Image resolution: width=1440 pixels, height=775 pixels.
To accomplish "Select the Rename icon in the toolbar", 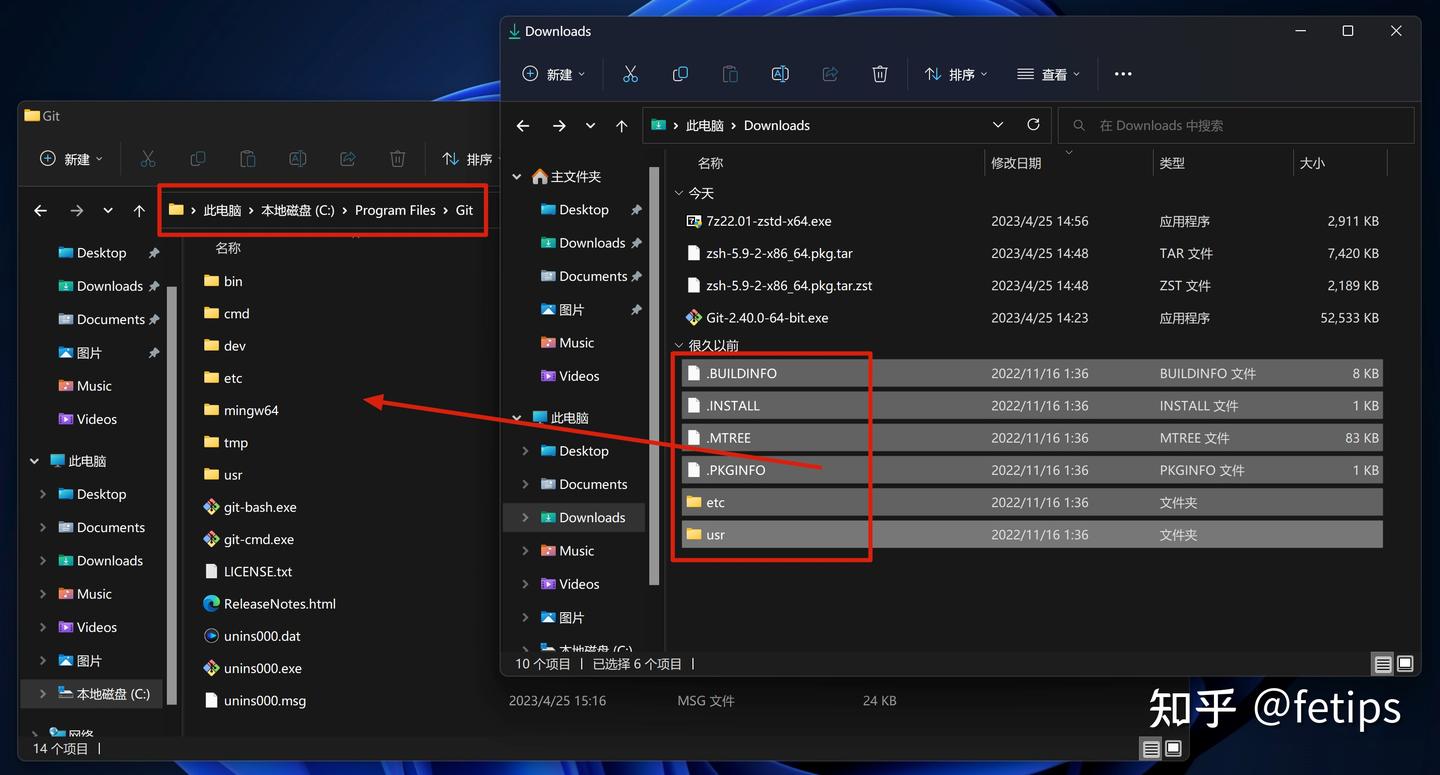I will point(780,73).
